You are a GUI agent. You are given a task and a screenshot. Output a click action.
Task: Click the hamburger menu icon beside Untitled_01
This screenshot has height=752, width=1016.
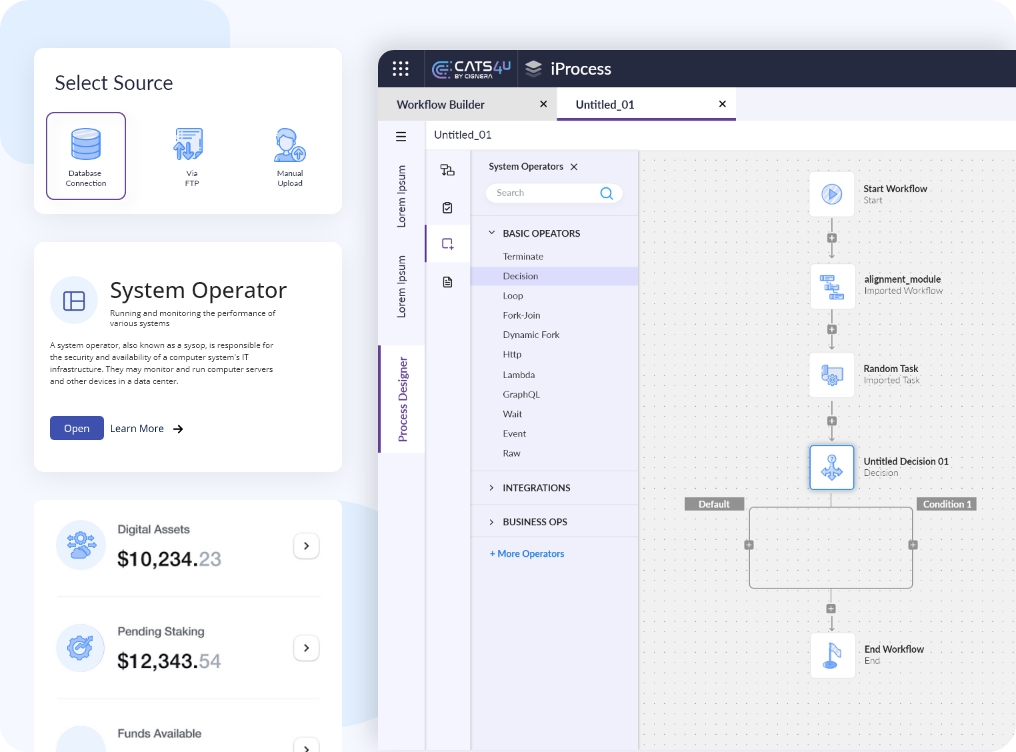401,136
